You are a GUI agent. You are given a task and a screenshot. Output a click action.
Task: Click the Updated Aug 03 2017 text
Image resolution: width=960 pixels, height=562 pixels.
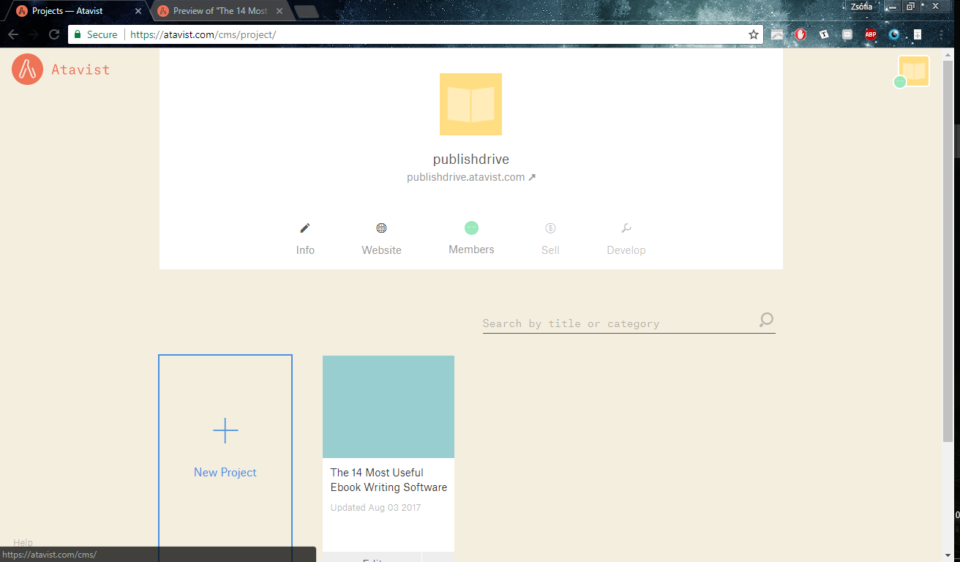pyautogui.click(x=375, y=508)
